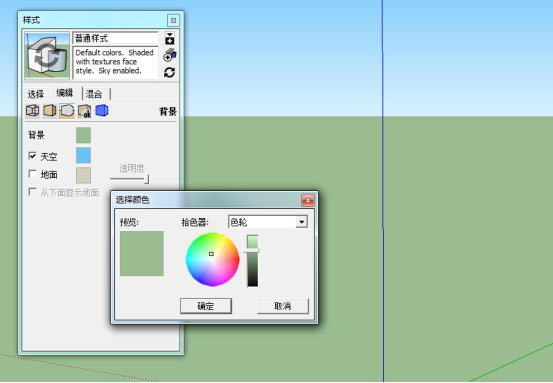Open the 拾色器 色轮 dropdown
This screenshot has height=383, width=553.
point(268,222)
